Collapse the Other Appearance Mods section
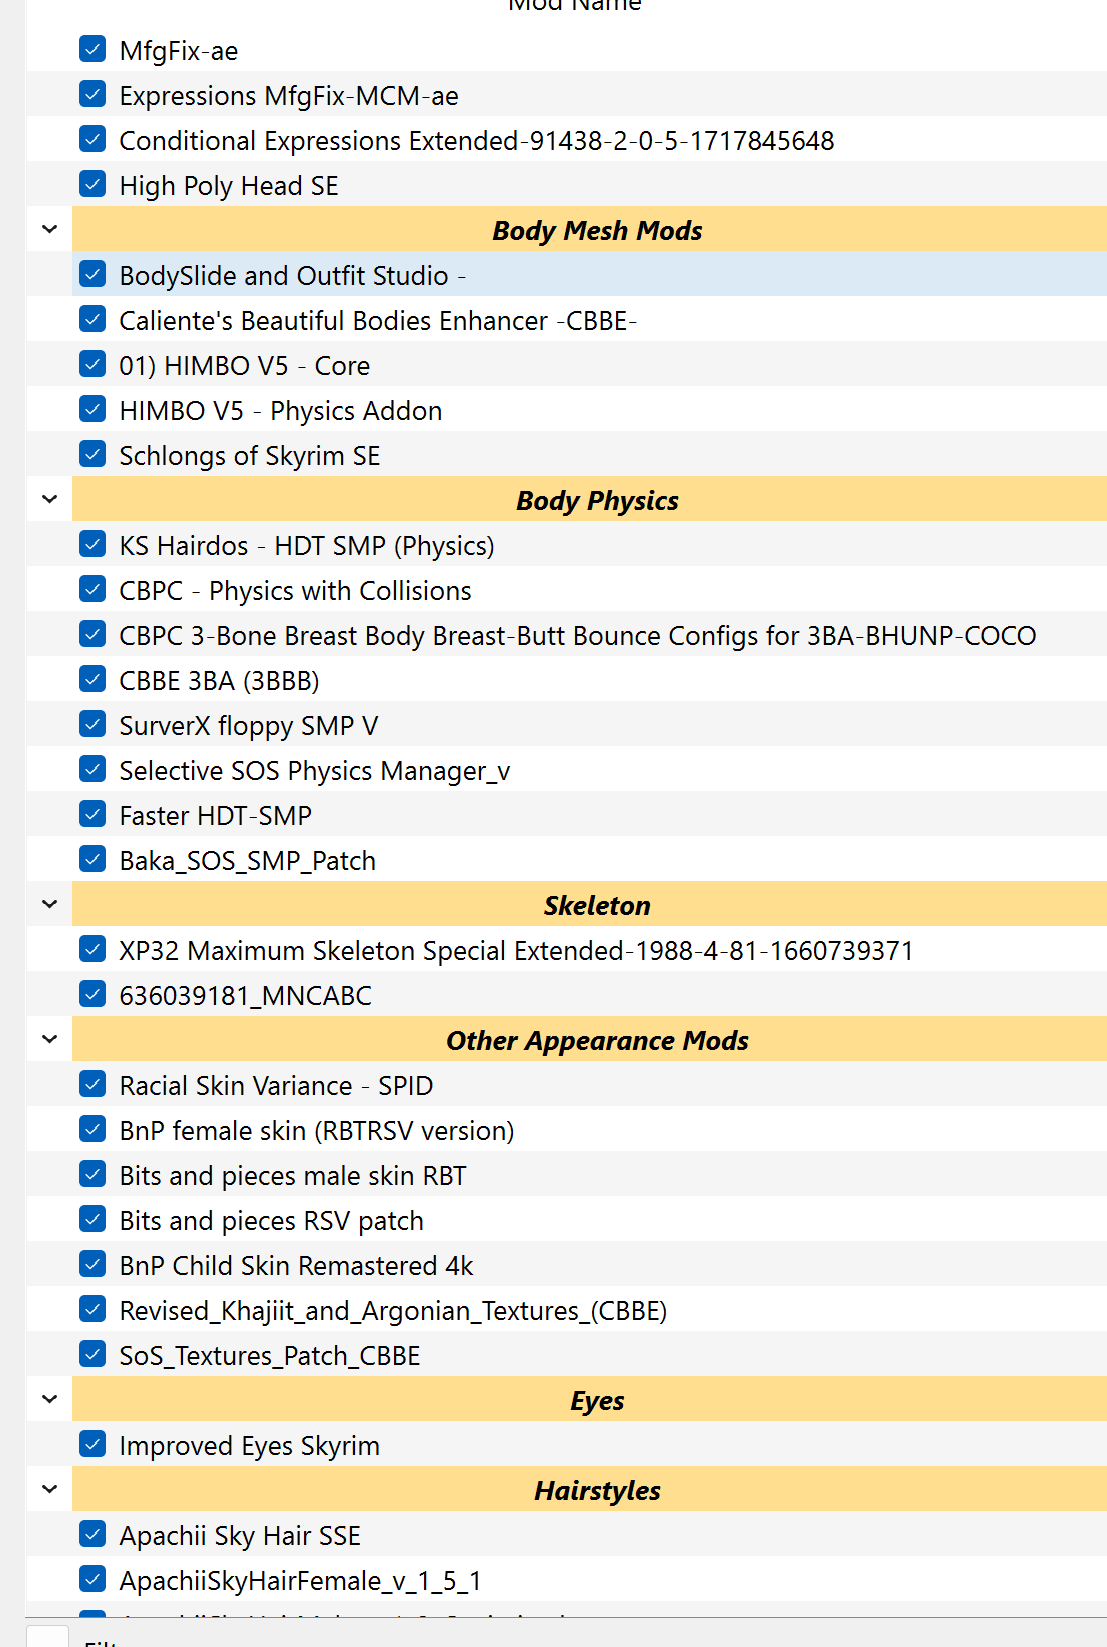 49,1039
